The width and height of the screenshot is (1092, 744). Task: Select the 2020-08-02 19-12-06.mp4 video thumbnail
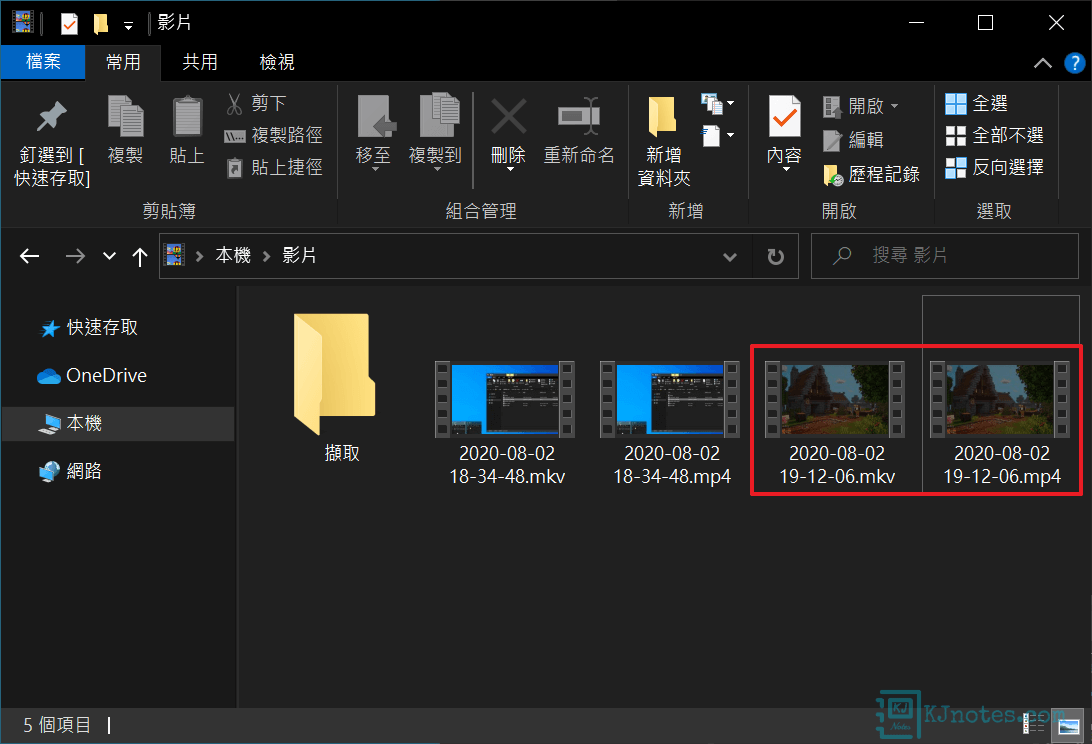pos(1001,400)
